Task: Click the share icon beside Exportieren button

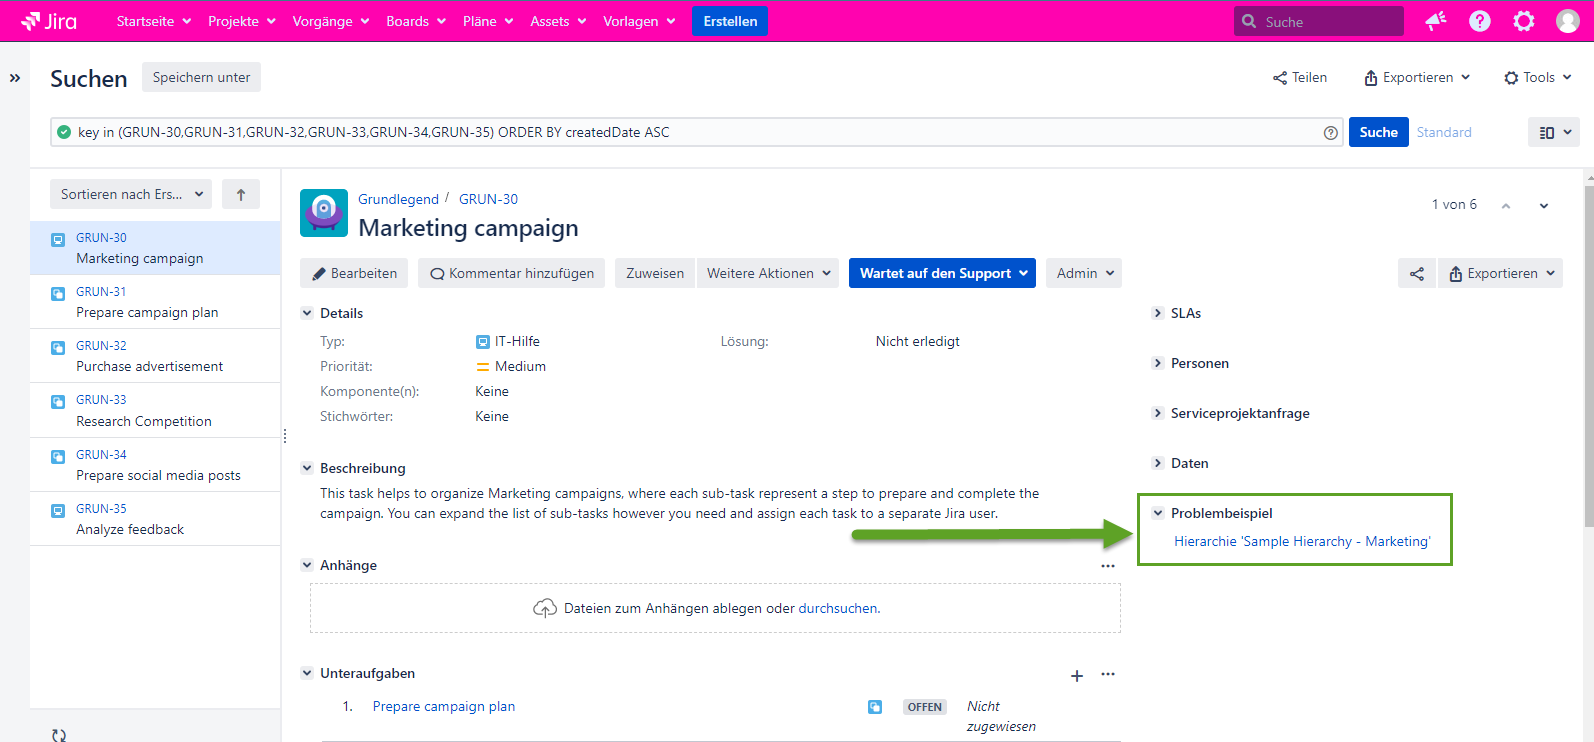Action: pos(1417,273)
